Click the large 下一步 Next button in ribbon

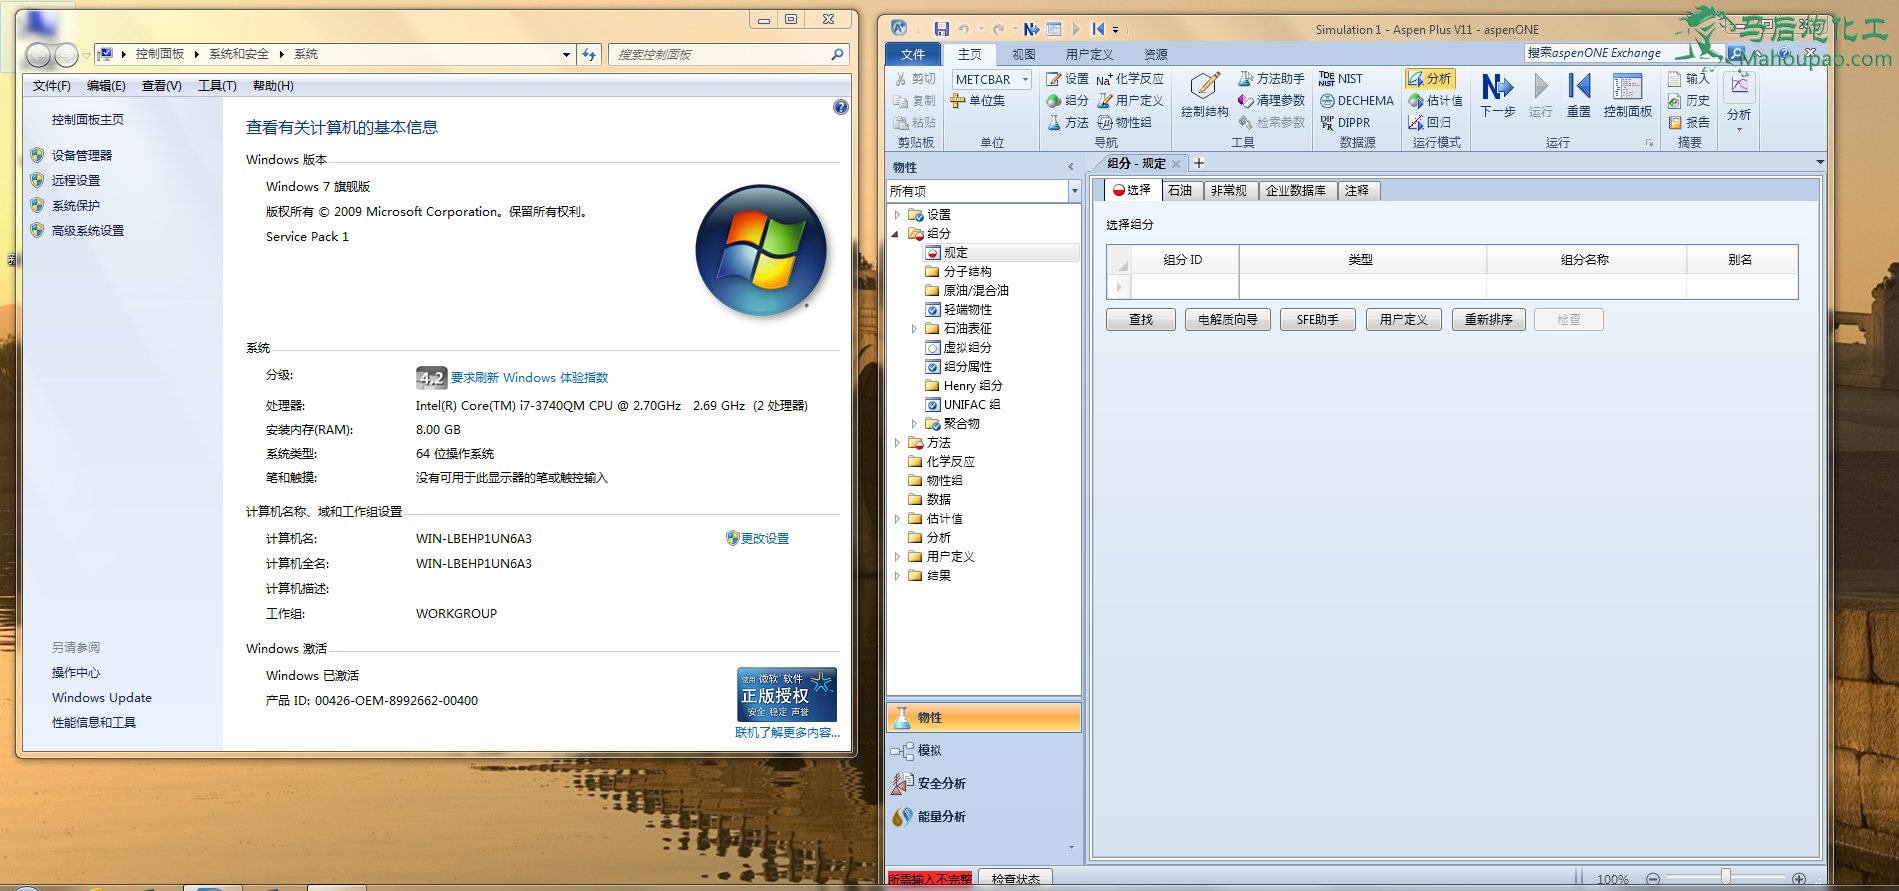1497,96
